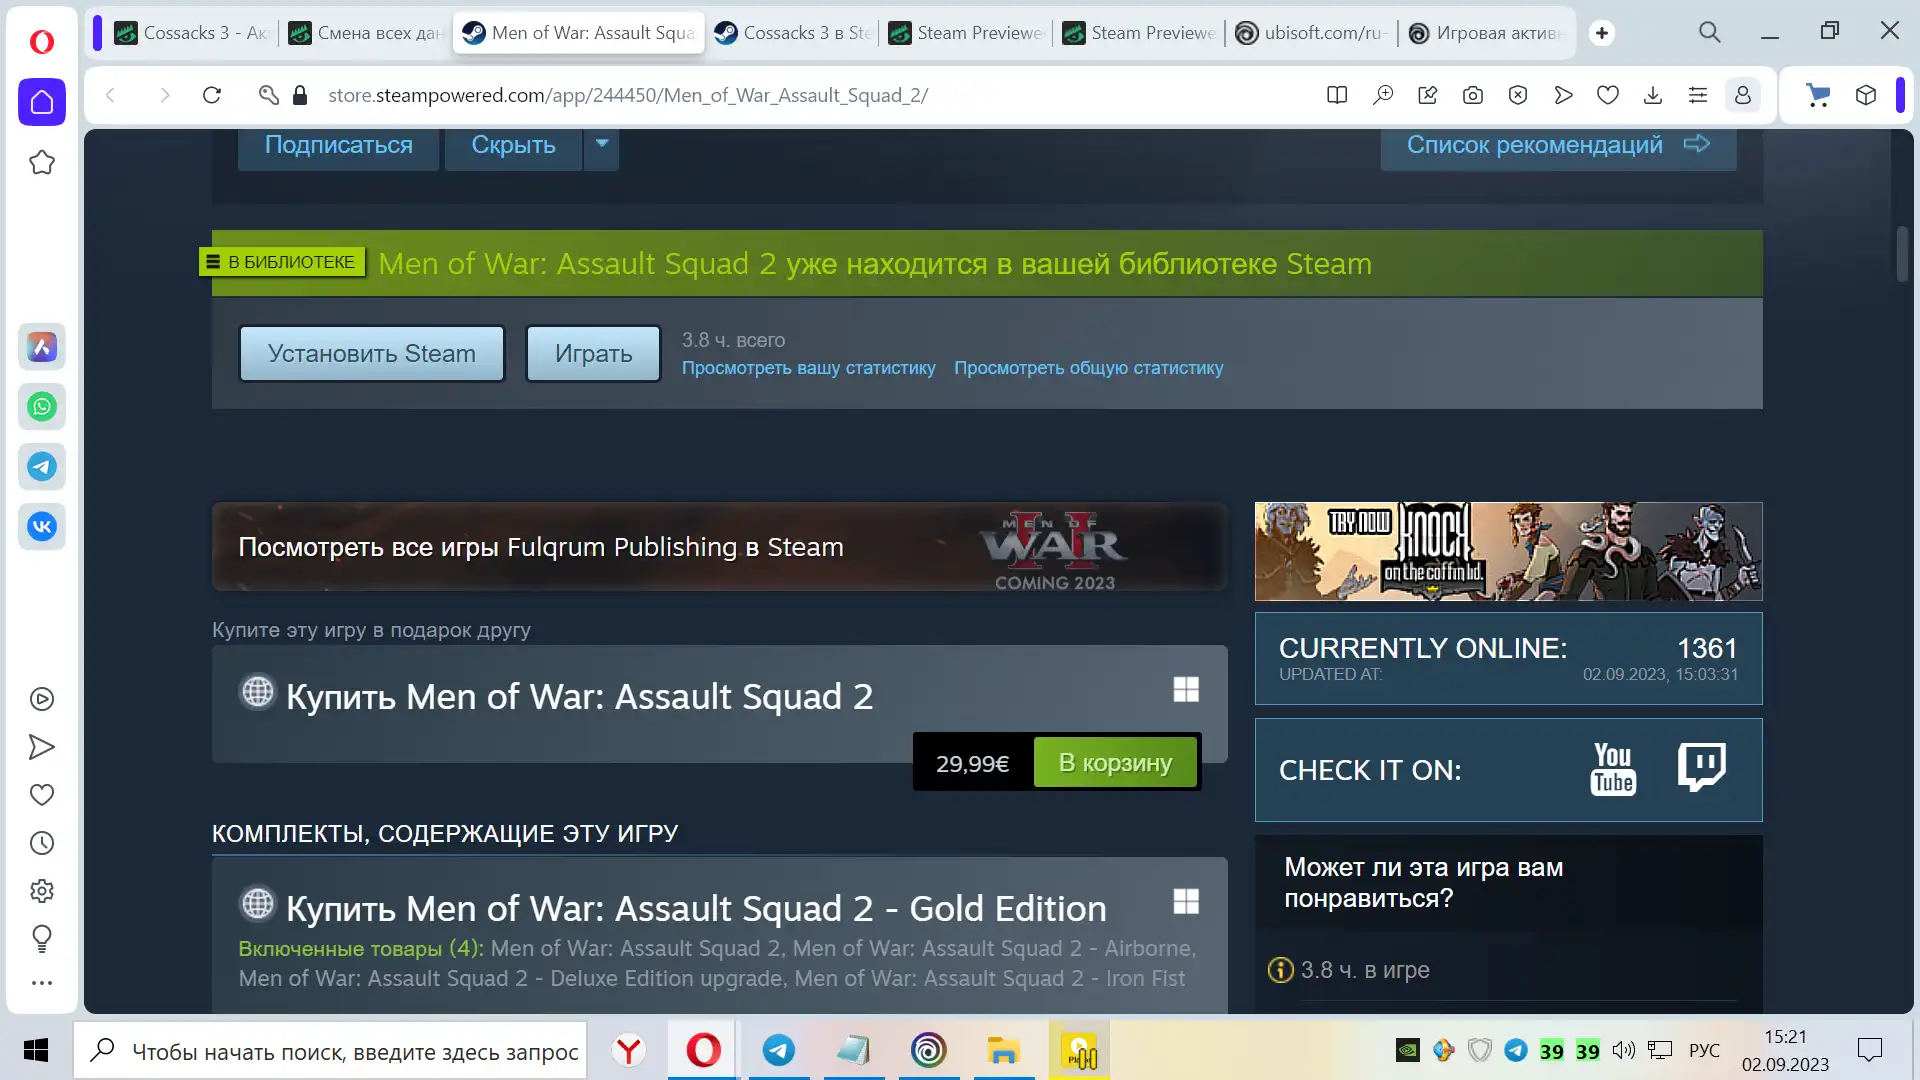This screenshot has width=1920, height=1080.
Task: Click Установить Steam button
Action: coord(372,354)
